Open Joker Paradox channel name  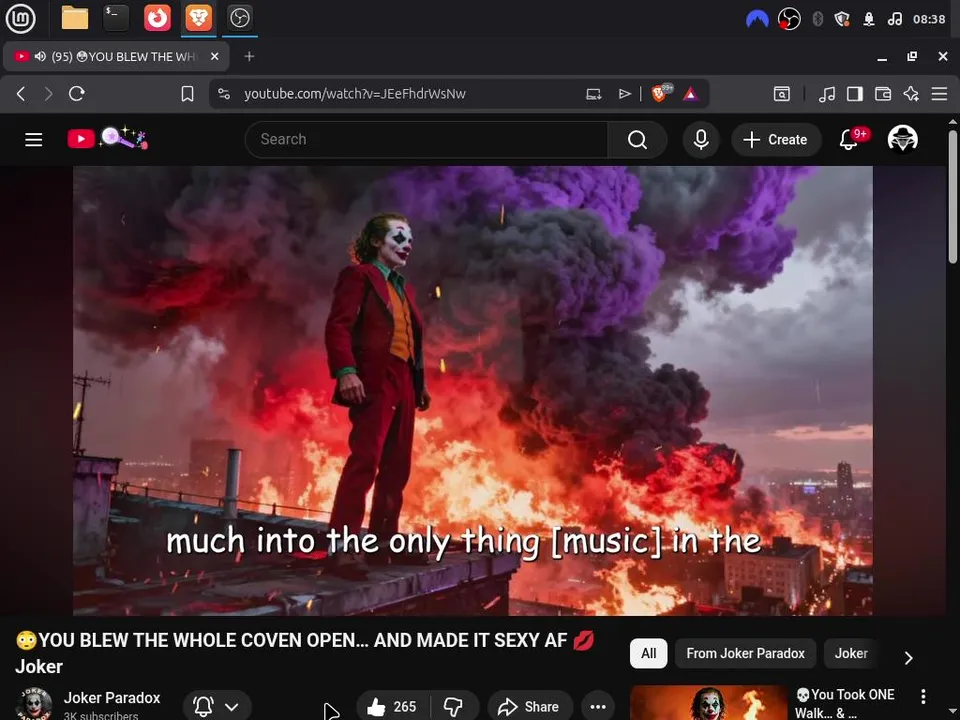112,697
